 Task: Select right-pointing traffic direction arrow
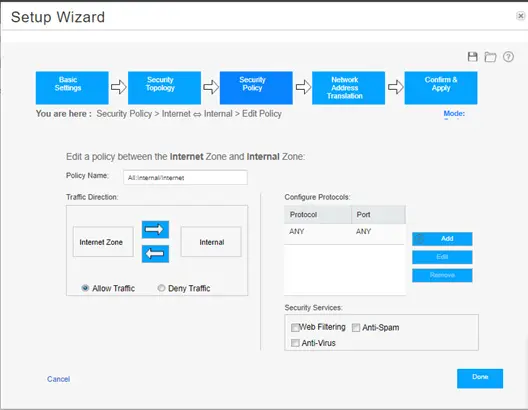click(155, 230)
